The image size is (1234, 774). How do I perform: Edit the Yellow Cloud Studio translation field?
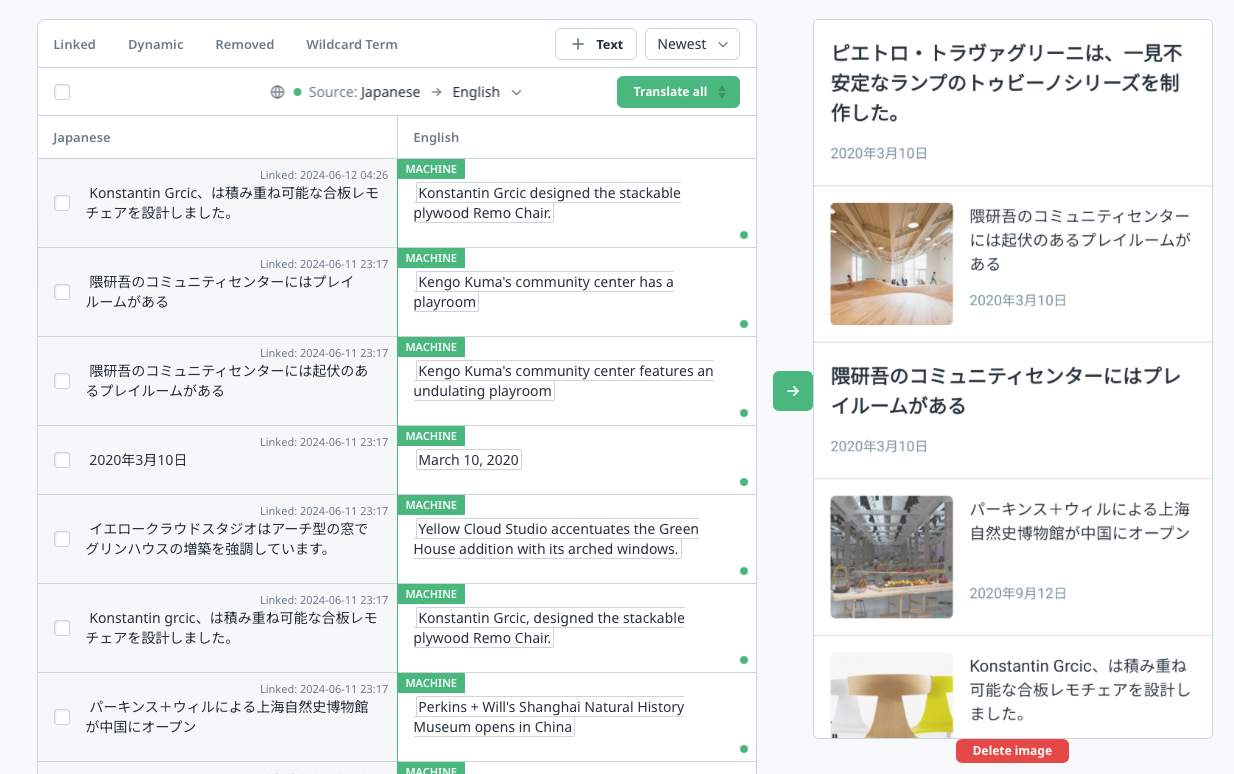pos(557,539)
